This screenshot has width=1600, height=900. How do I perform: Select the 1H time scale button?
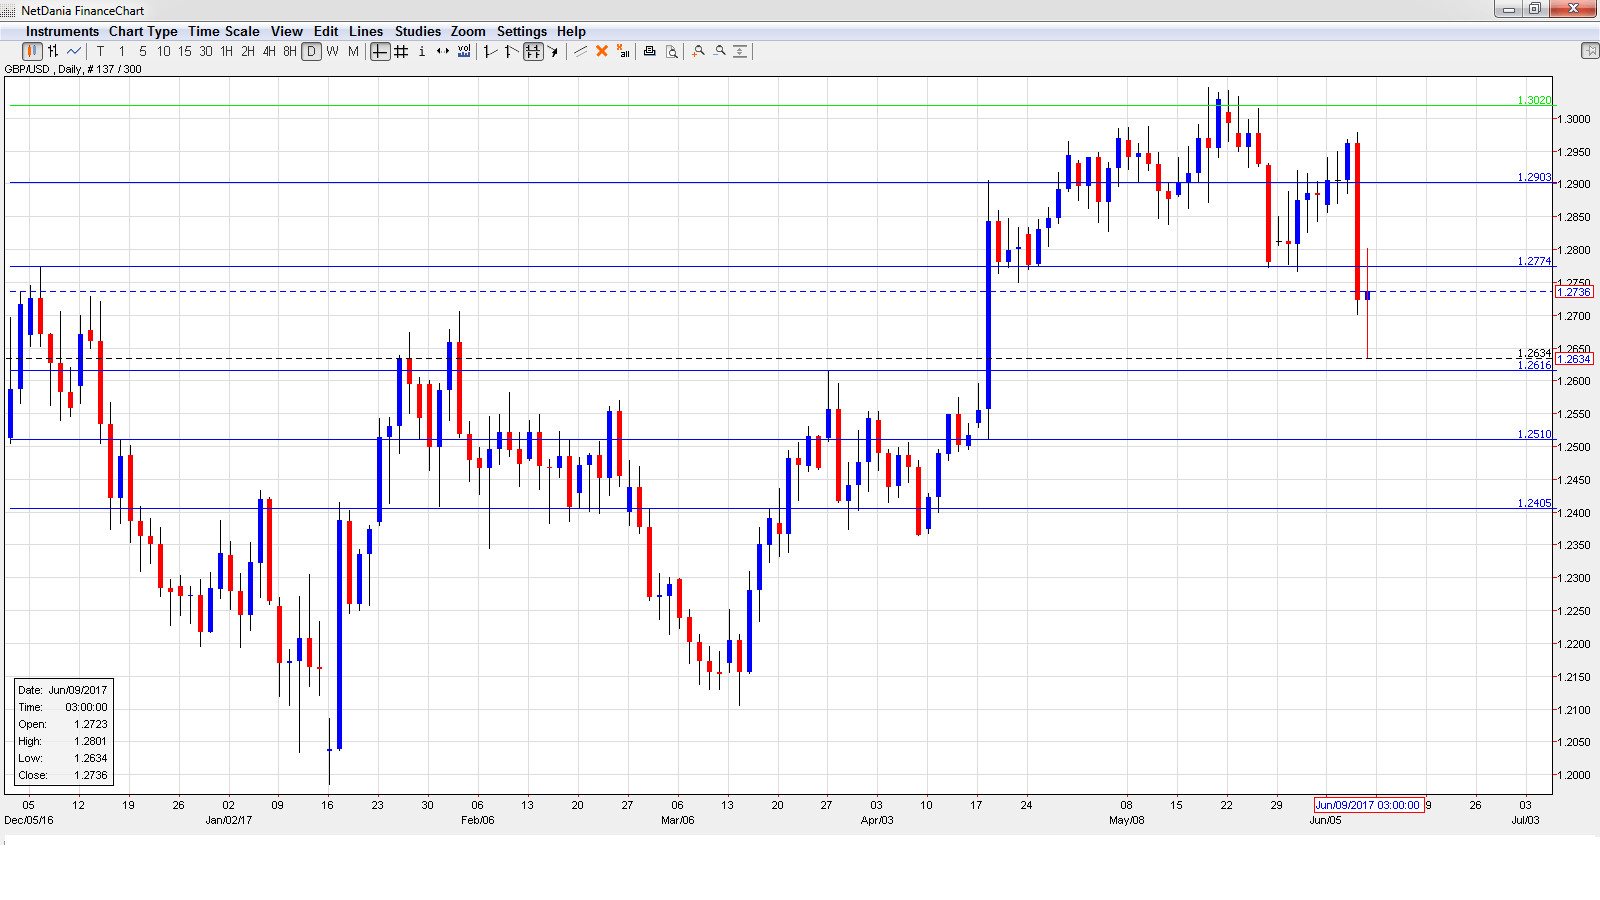pyautogui.click(x=227, y=51)
